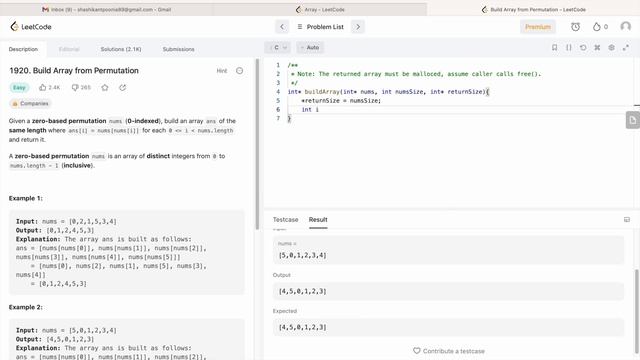Click the format code braces icon
Image resolution: width=640 pixels, height=360 pixels.
click(x=569, y=48)
